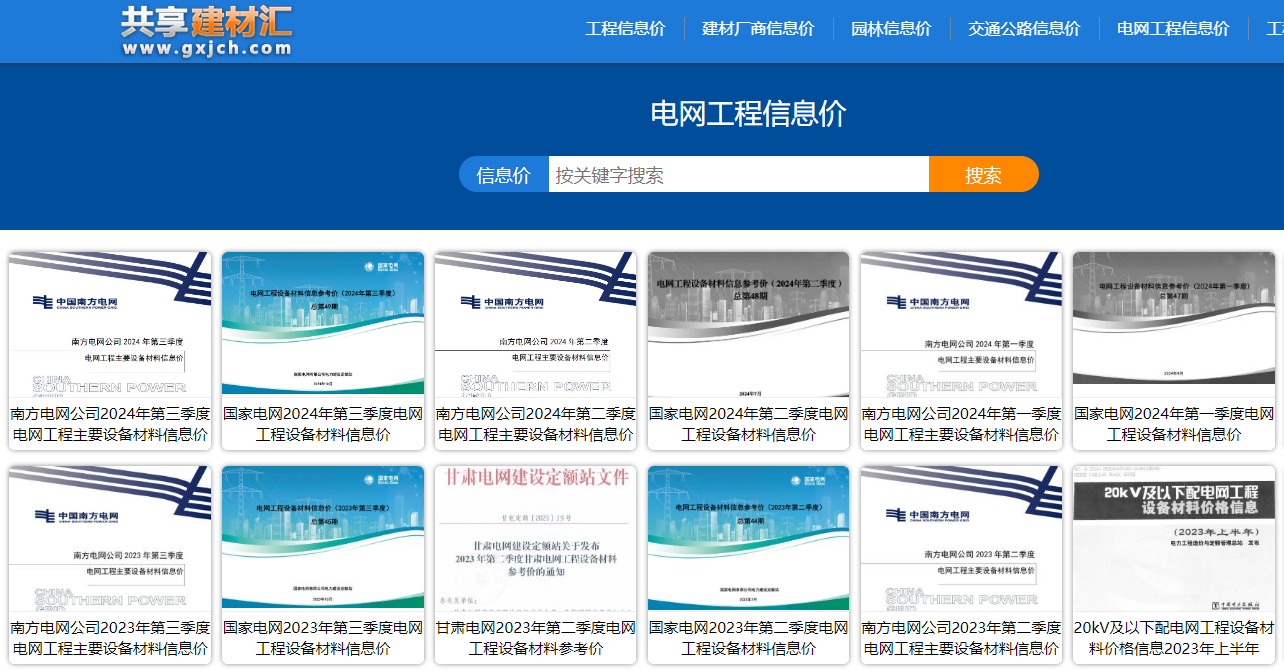This screenshot has width=1284, height=672.
Task: Click title link 南方电网公司2024年第三季度电网工程主要设备材料信息价
Action: coord(110,424)
